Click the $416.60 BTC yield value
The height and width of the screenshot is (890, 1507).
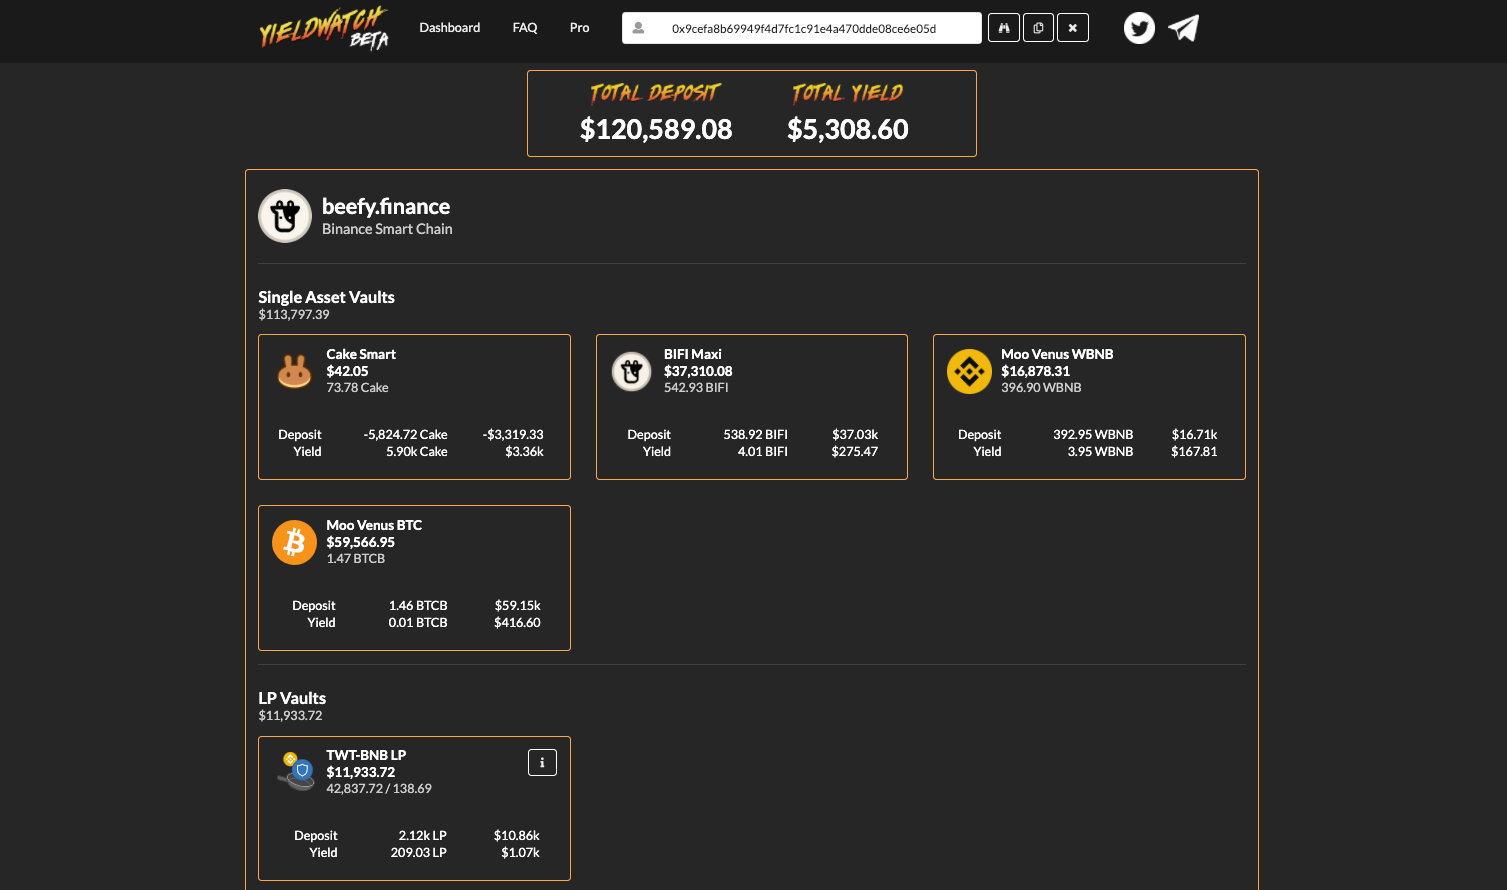(x=517, y=623)
